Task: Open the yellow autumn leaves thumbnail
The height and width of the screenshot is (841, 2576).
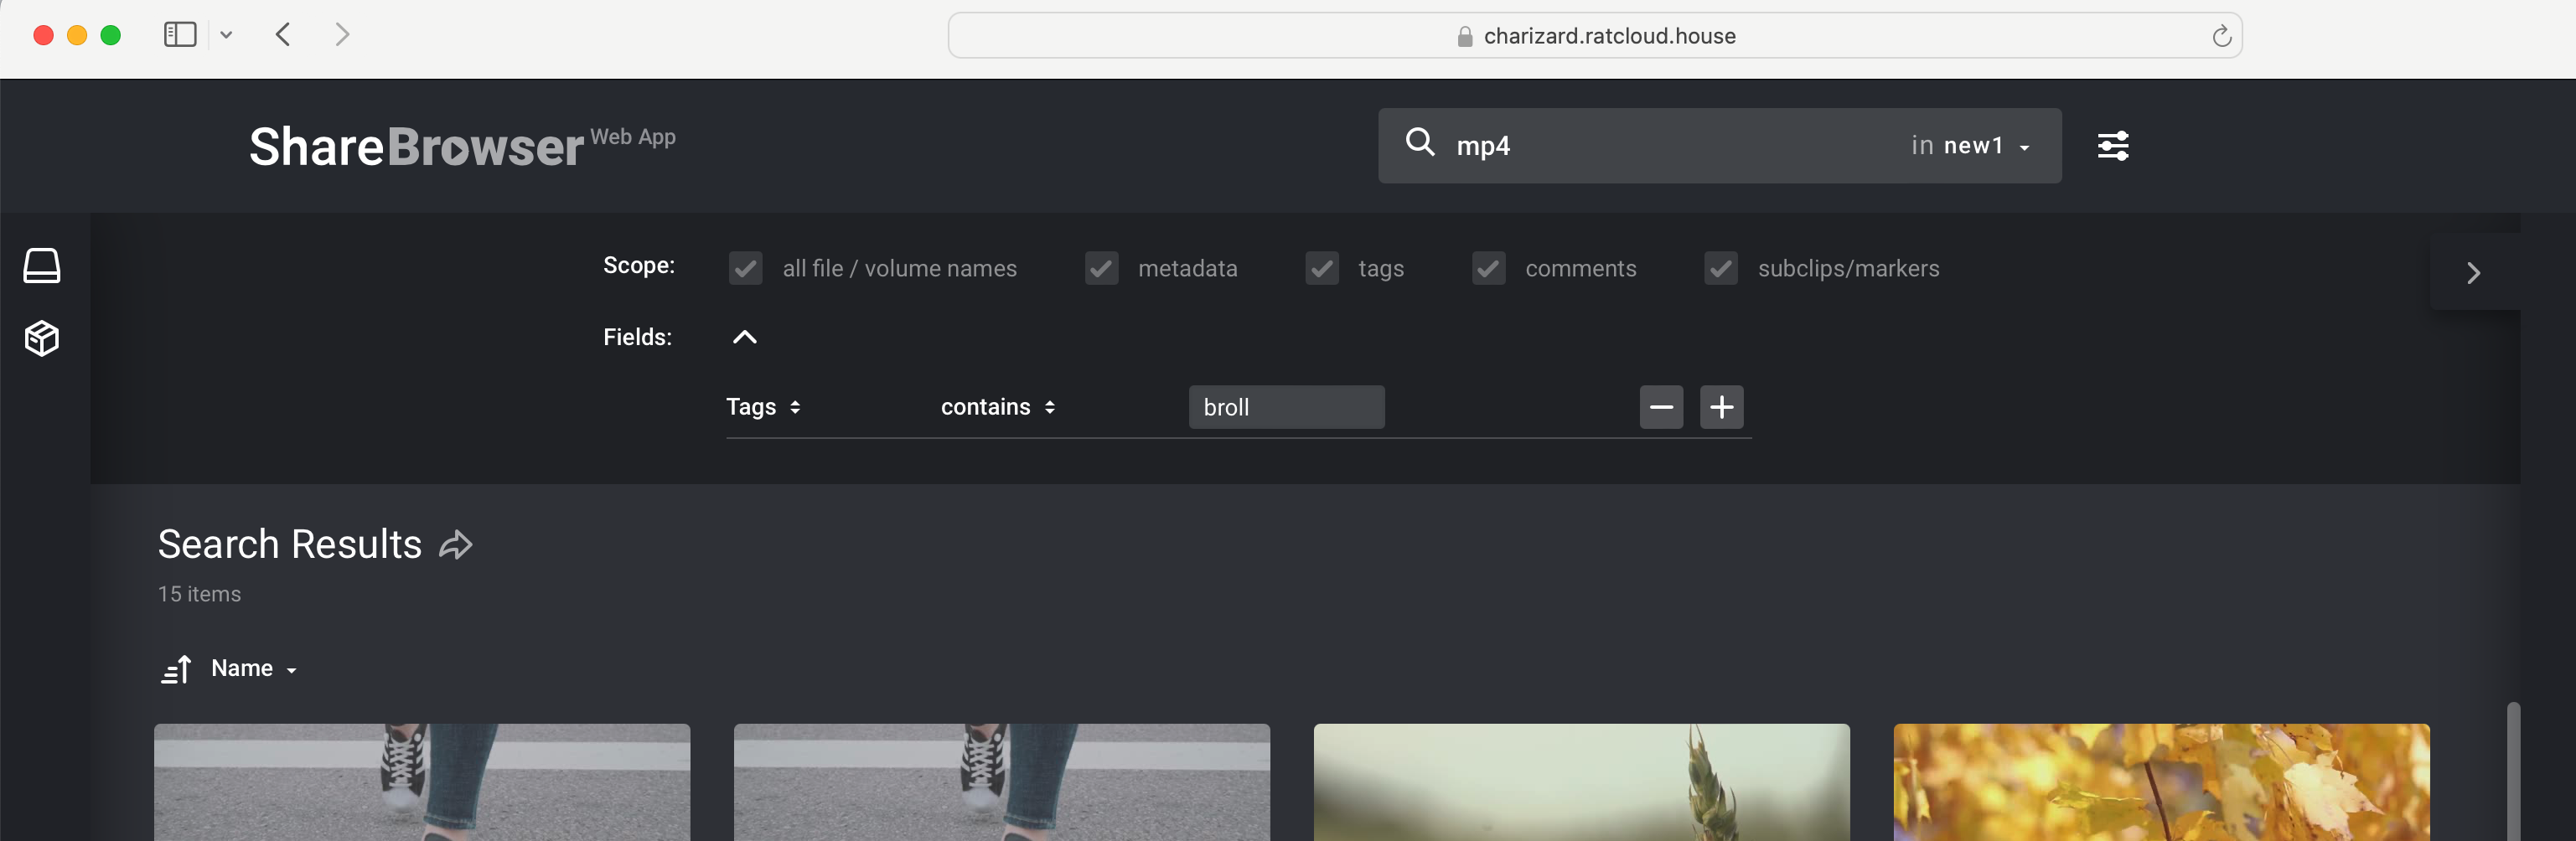Action: tap(2161, 782)
